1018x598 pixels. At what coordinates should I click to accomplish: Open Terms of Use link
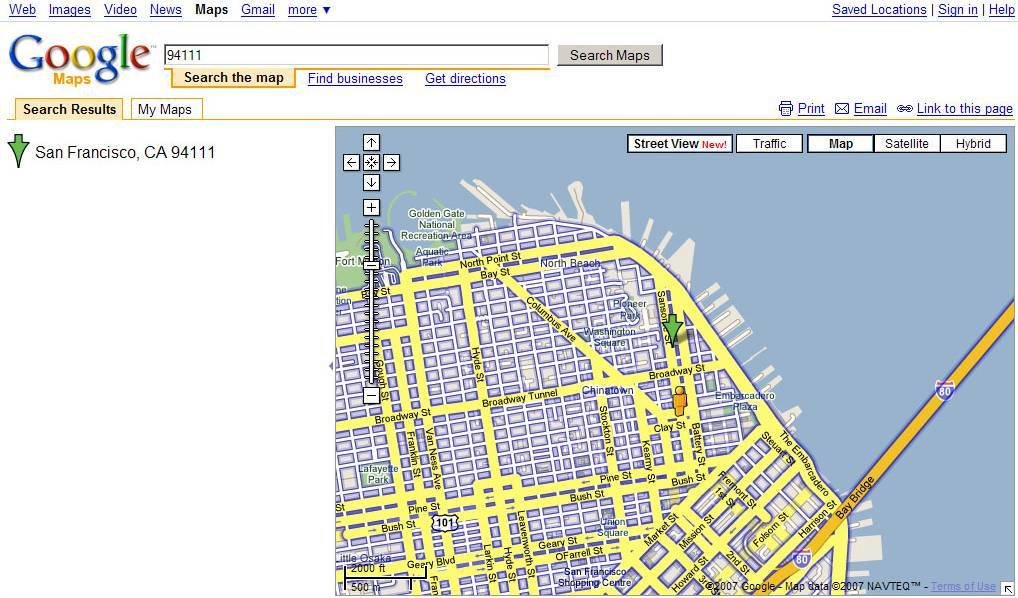pos(963,586)
